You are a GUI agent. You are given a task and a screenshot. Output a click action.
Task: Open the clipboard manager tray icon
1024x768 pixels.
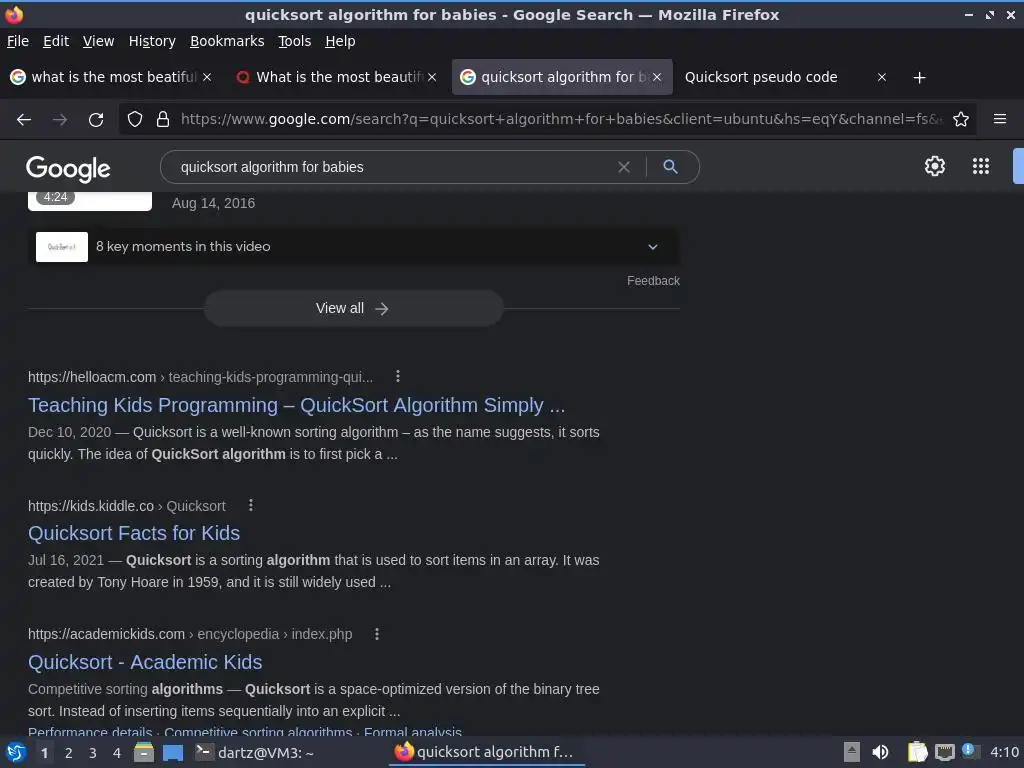pyautogui.click(x=917, y=752)
